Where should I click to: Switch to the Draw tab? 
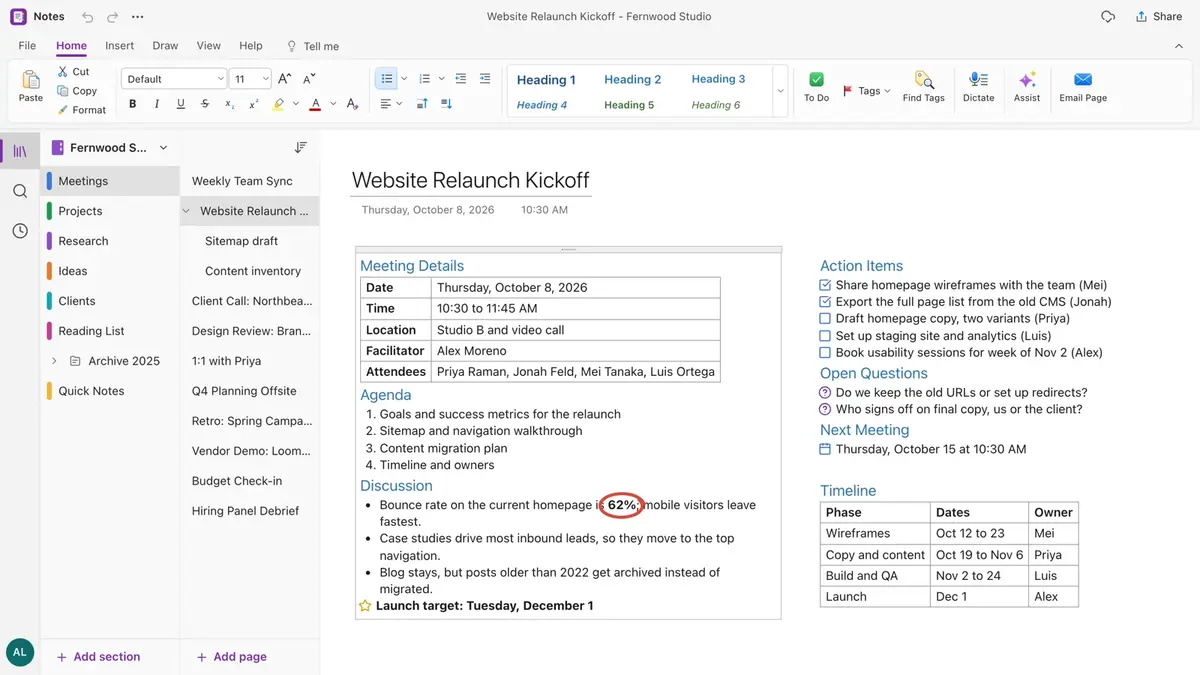point(165,46)
